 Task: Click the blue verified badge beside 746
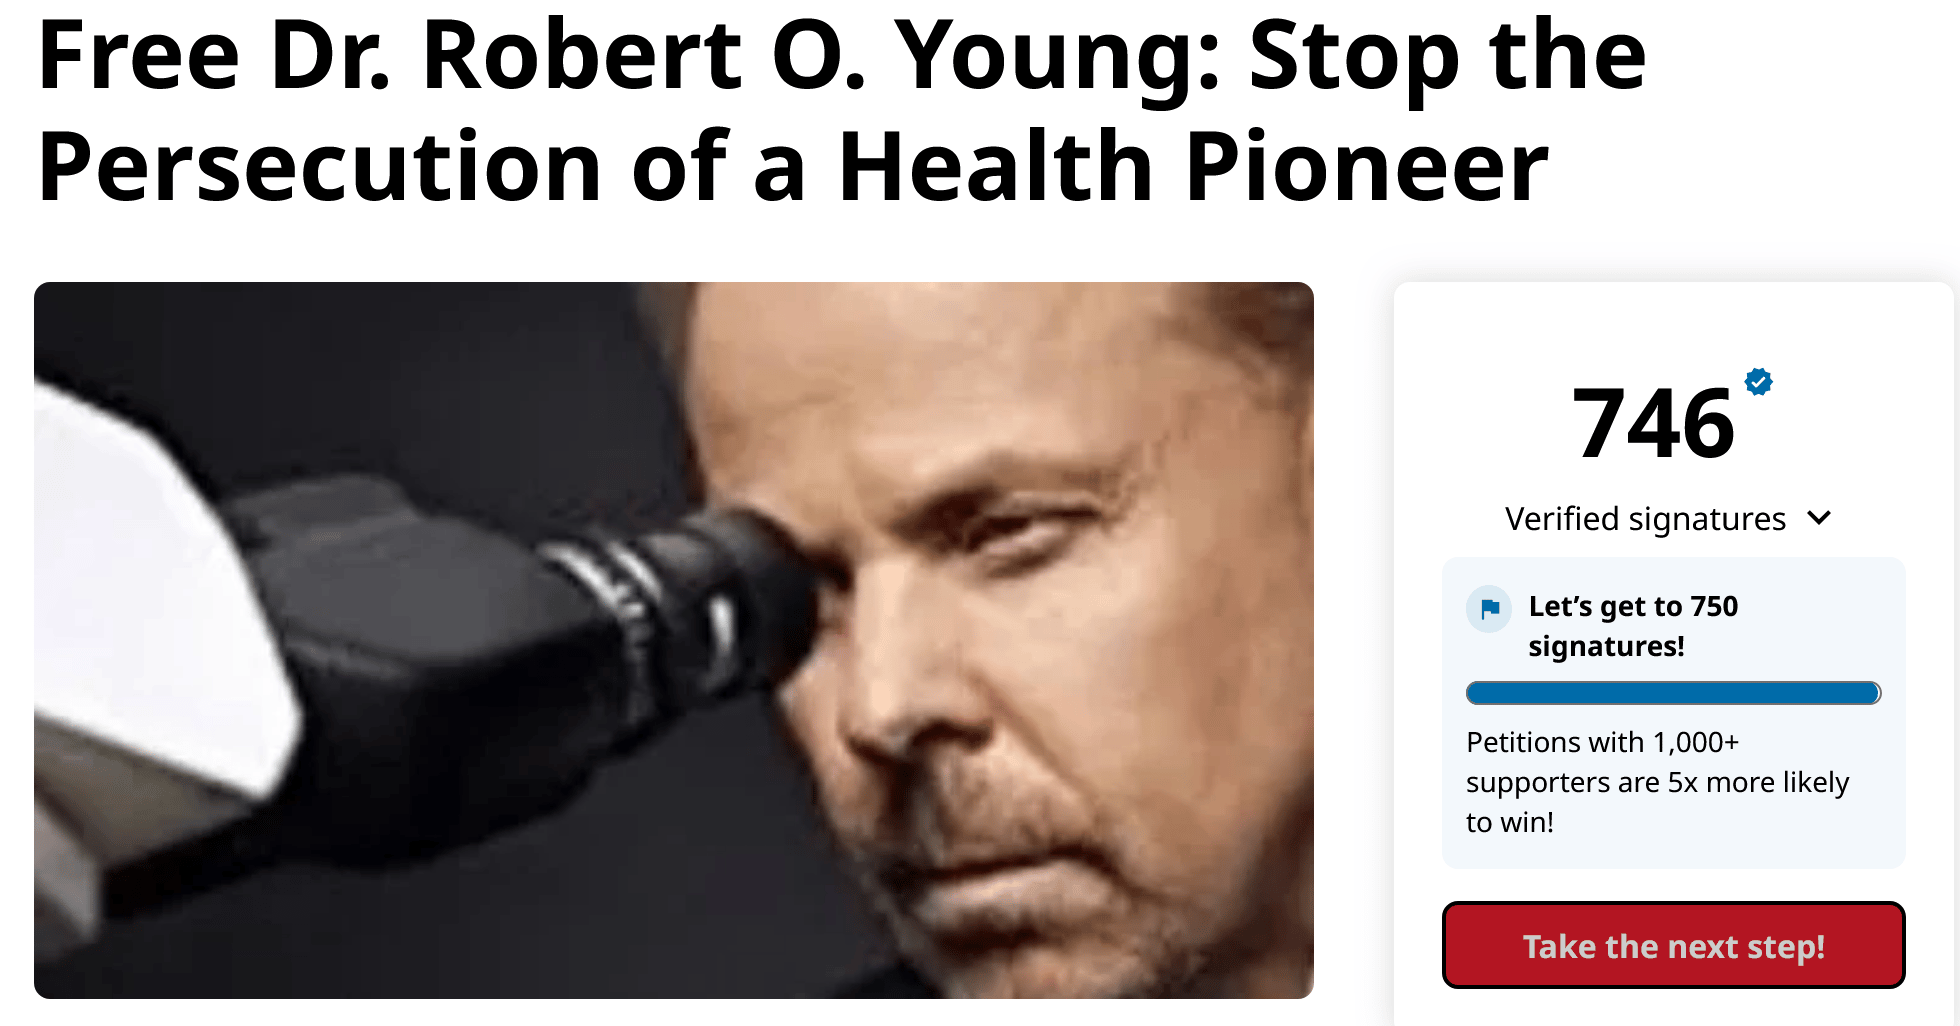[1758, 382]
